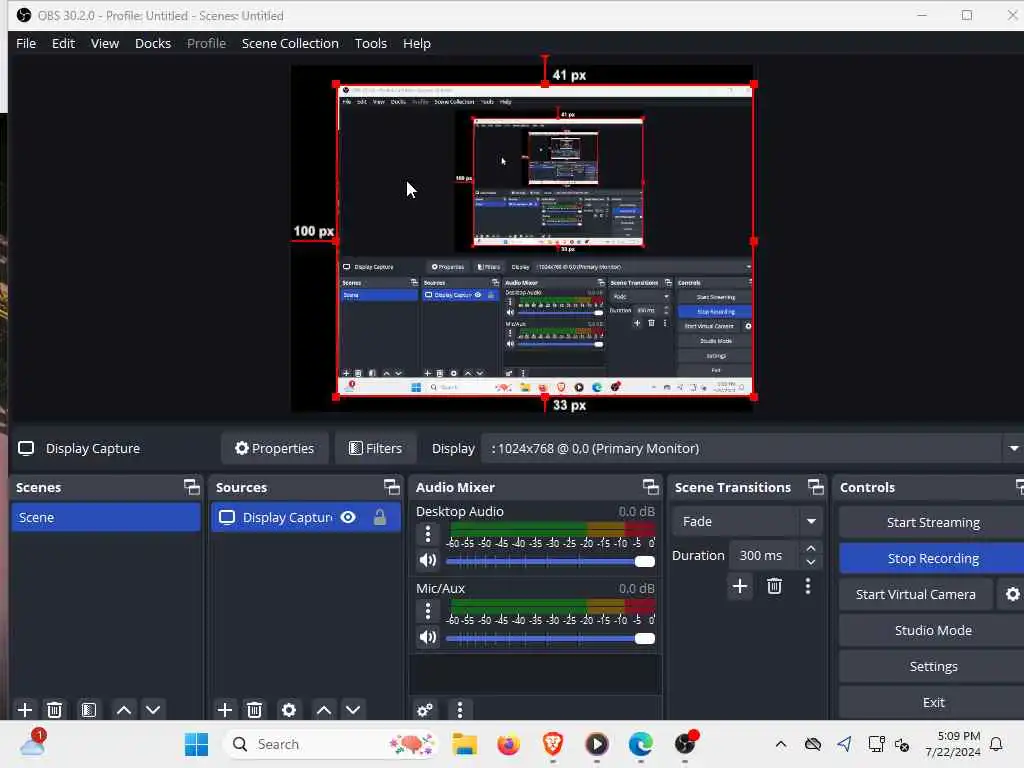Move source down in Sources panel

click(x=353, y=709)
